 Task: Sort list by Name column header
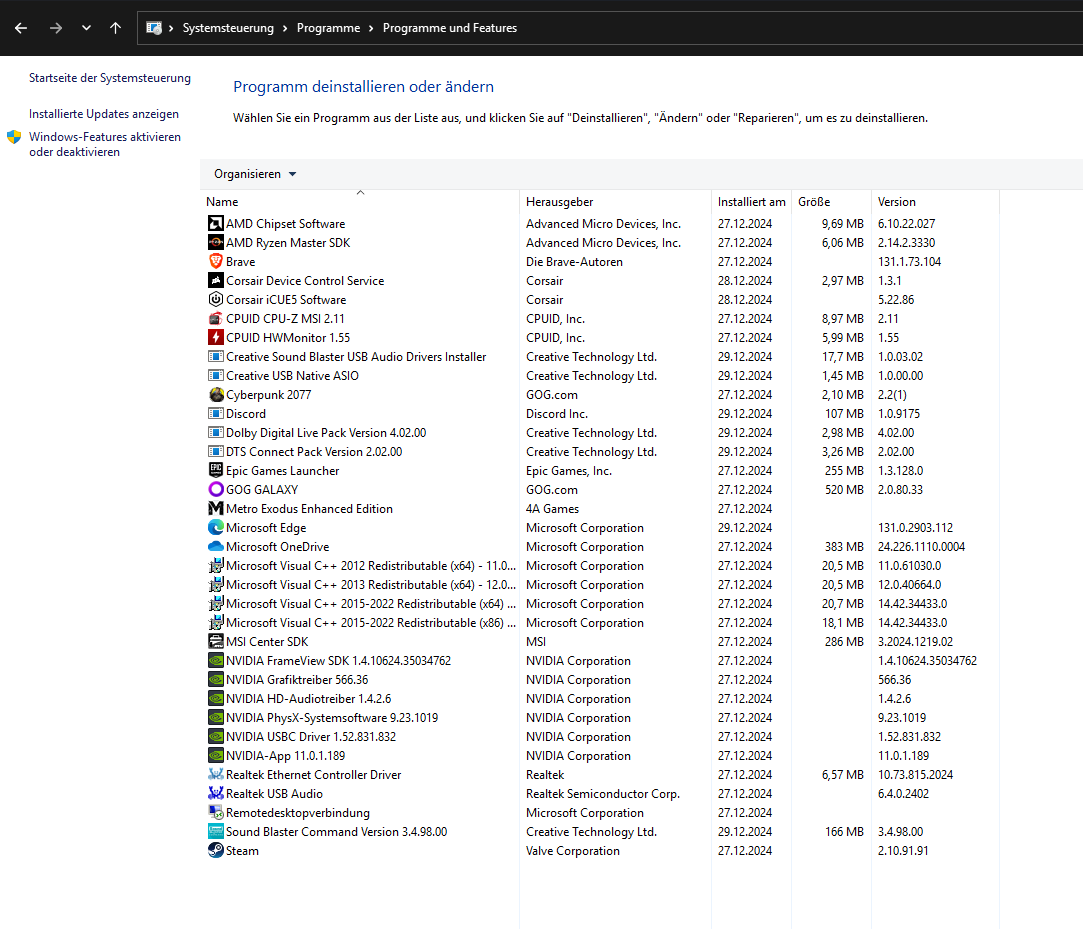click(x=222, y=202)
